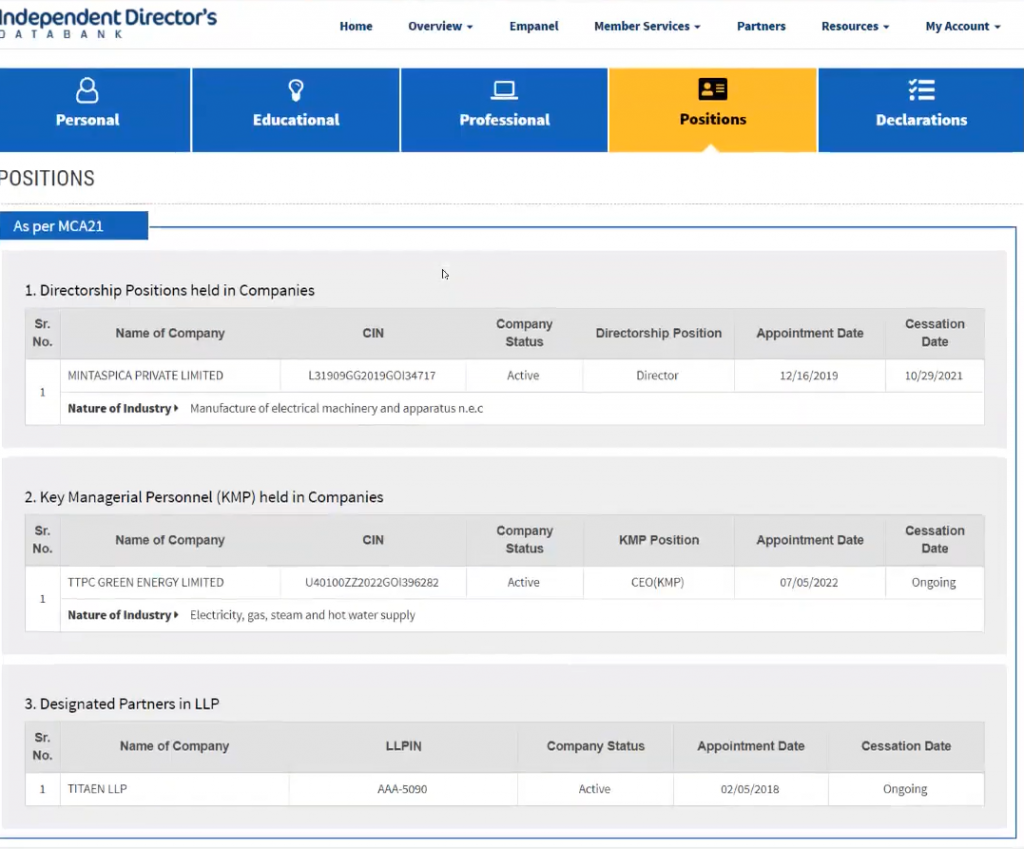Go to the Home page

356,27
